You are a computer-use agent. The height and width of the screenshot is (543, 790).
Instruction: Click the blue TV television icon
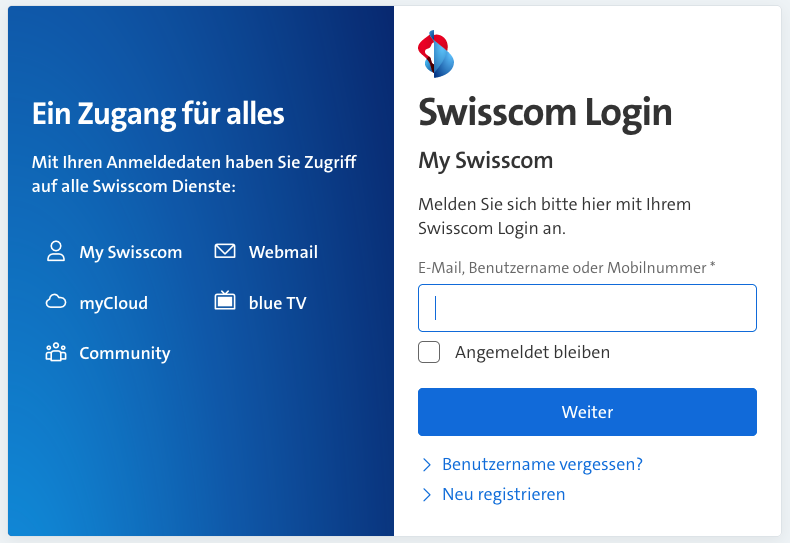[x=225, y=301]
